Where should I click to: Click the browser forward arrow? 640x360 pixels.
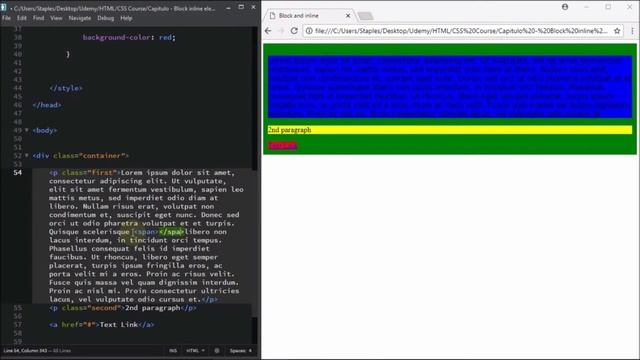pos(281,31)
